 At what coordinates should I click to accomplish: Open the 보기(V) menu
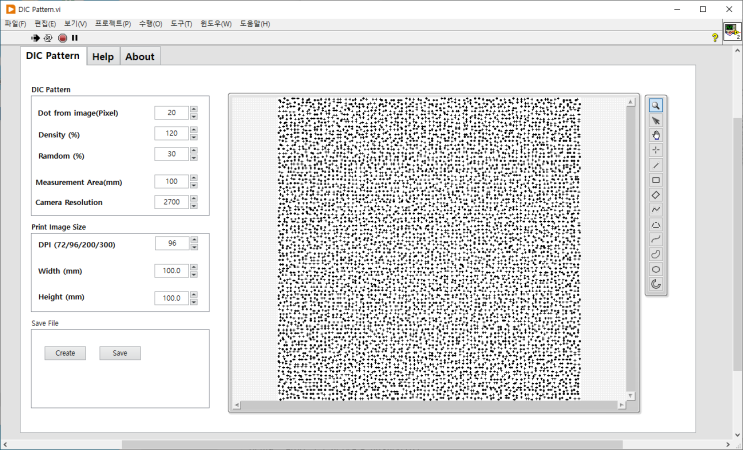point(75,24)
